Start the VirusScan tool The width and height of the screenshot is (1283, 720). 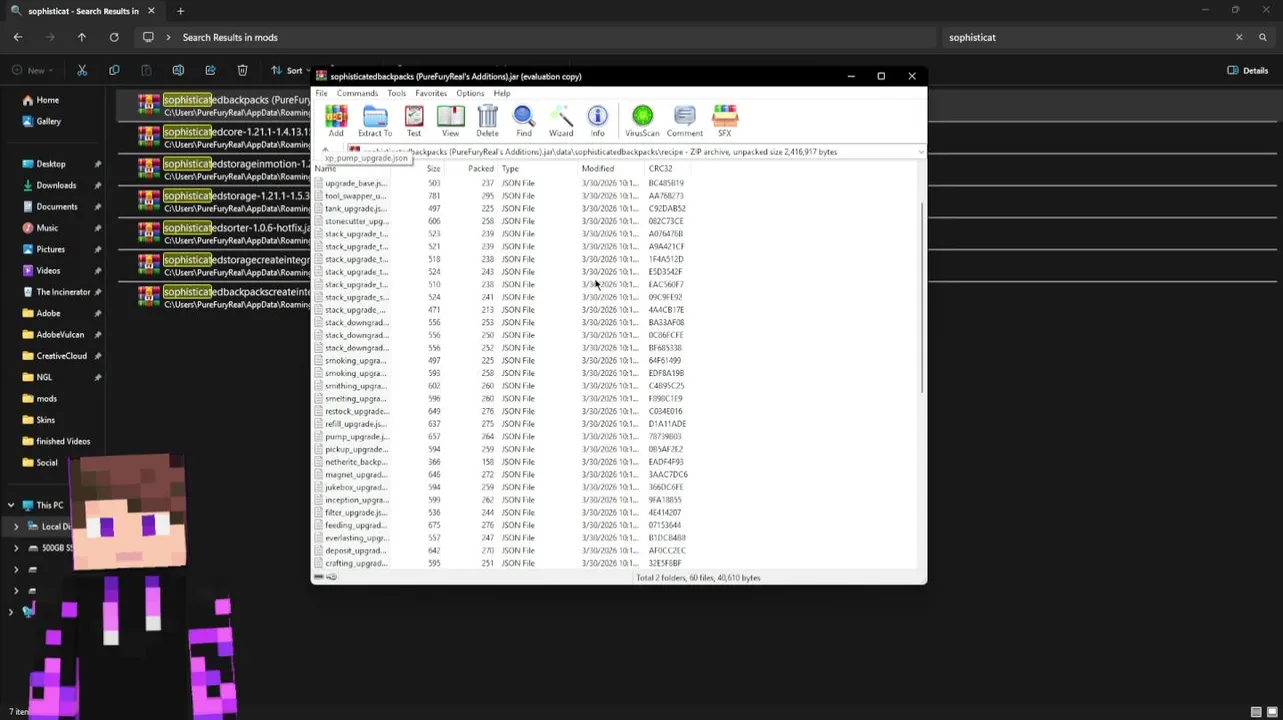(642, 121)
